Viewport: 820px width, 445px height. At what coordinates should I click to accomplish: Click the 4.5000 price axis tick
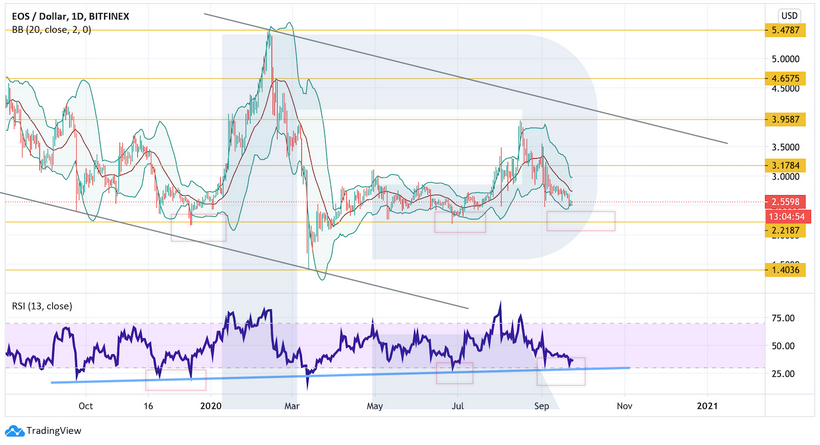(785, 89)
